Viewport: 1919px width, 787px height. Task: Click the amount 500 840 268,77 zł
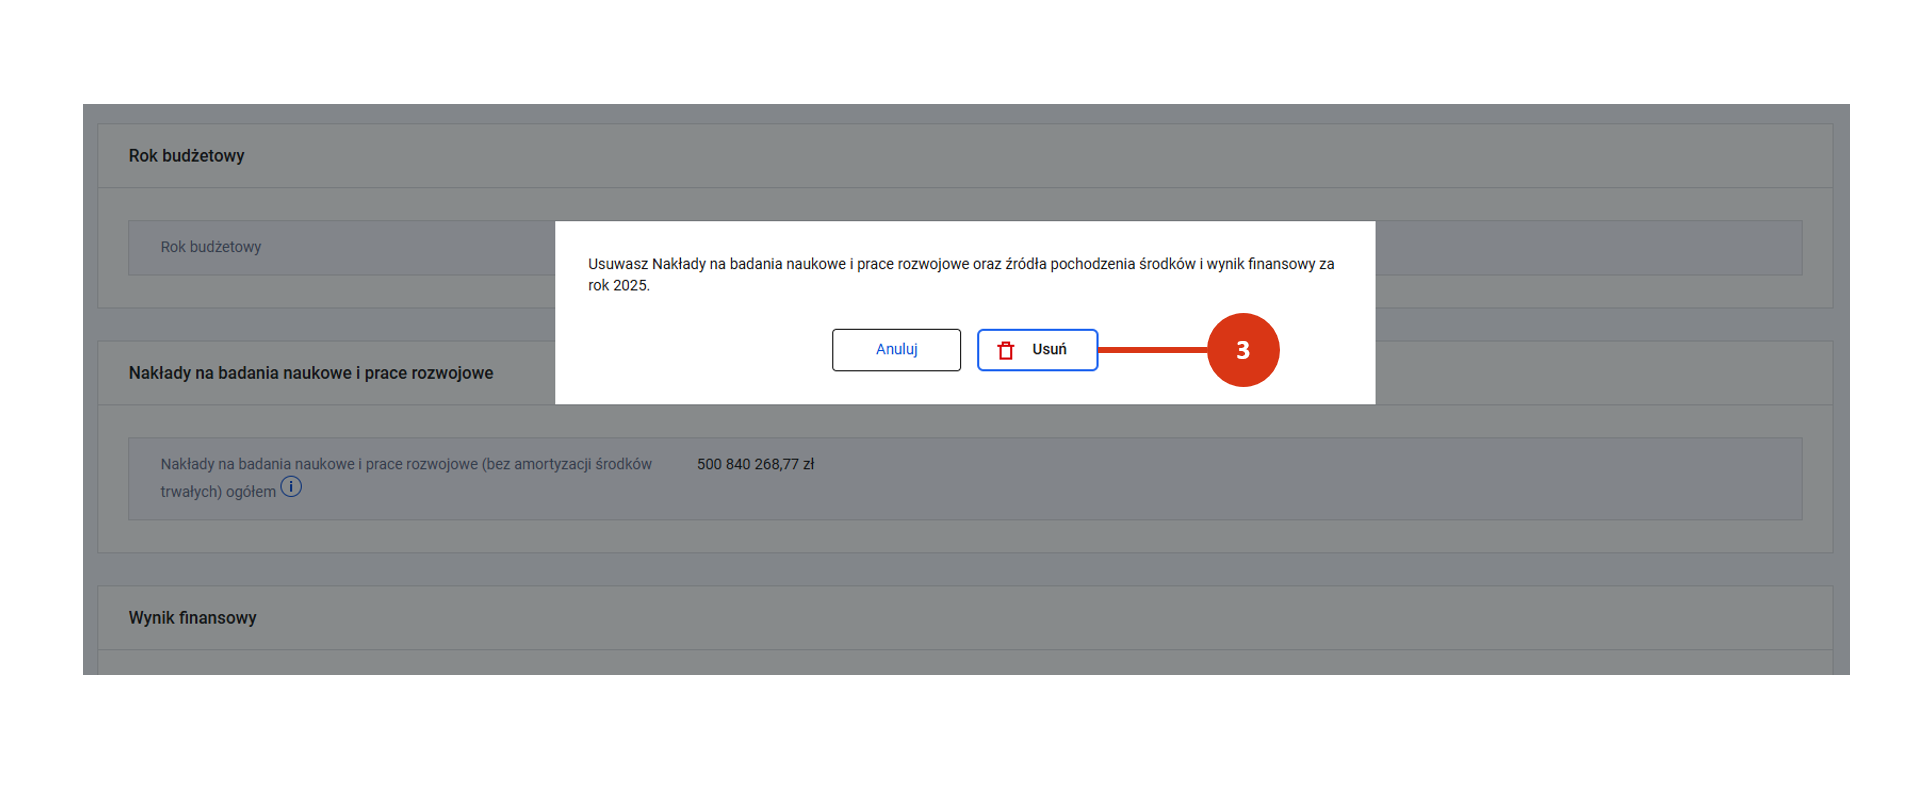(x=755, y=464)
